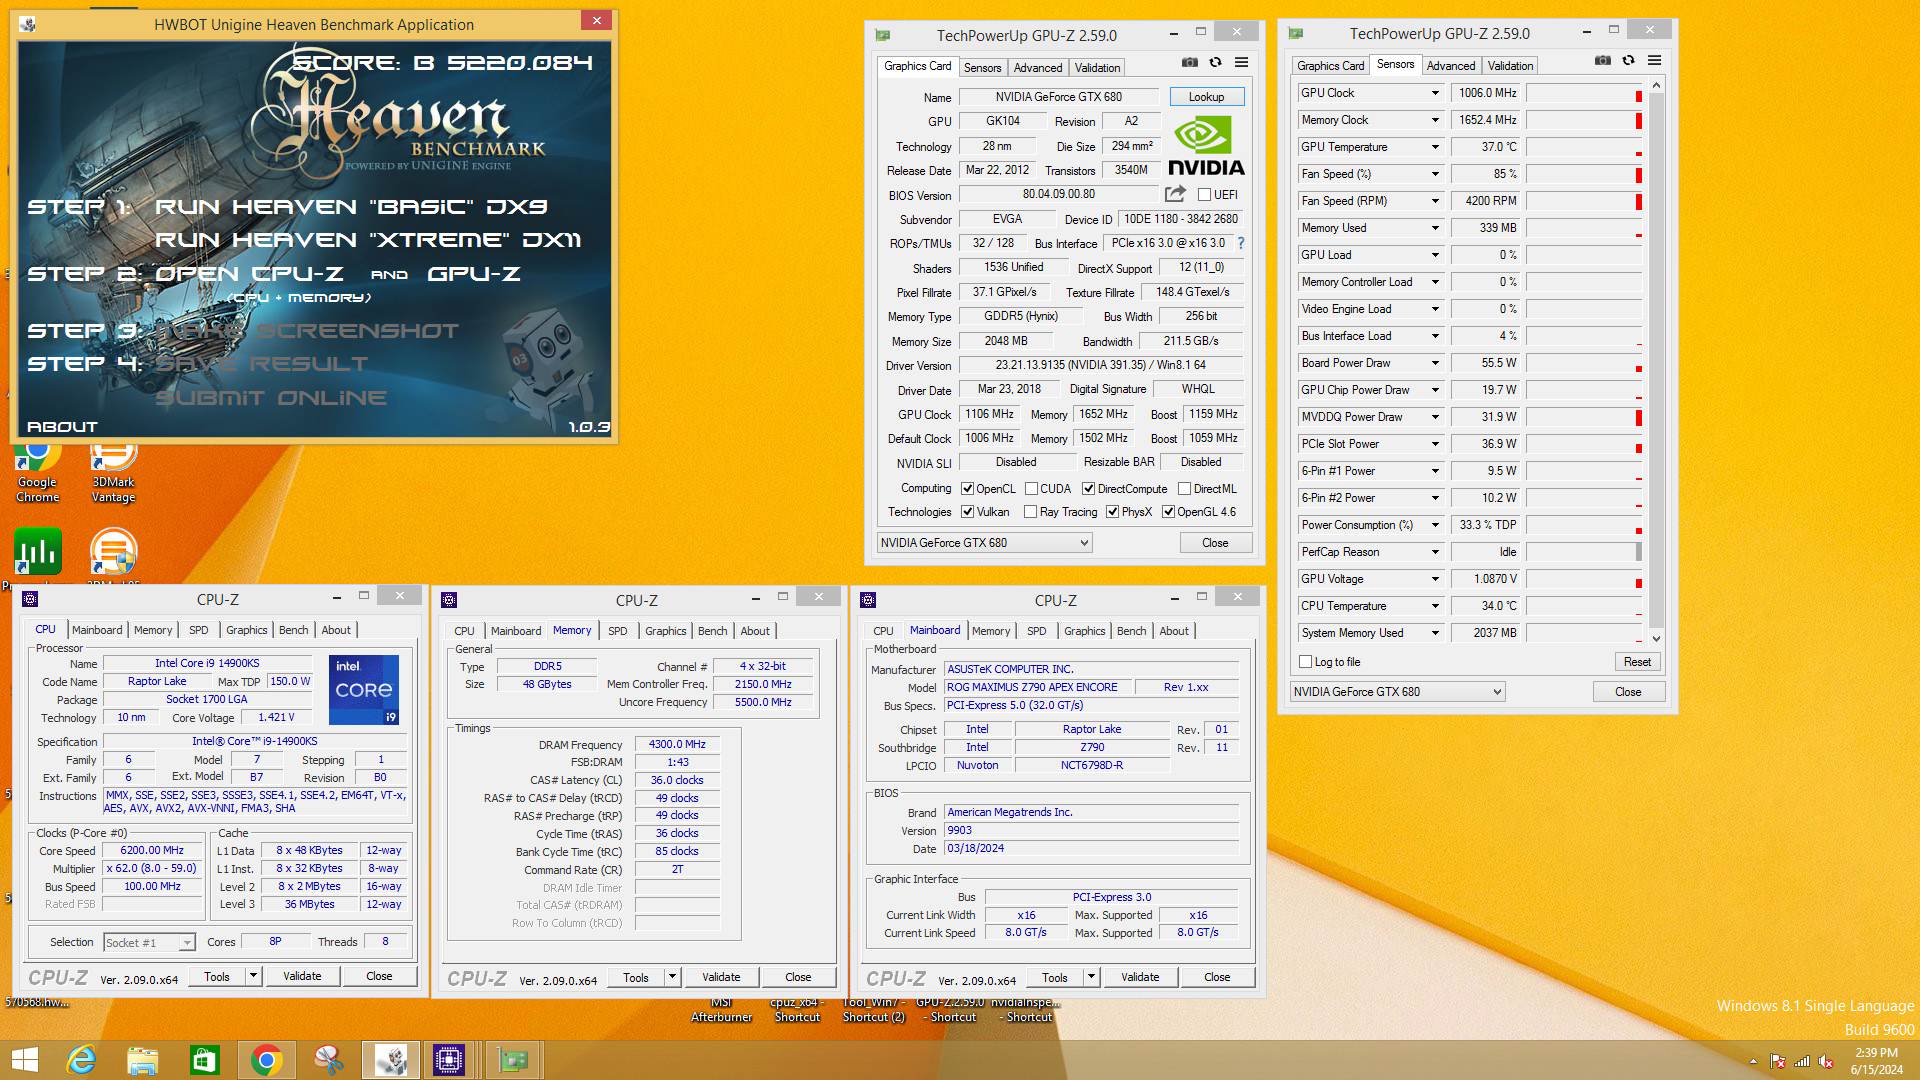This screenshot has height=1080, width=1920.
Task: Enable Log to file checkbox
Action: (1305, 662)
